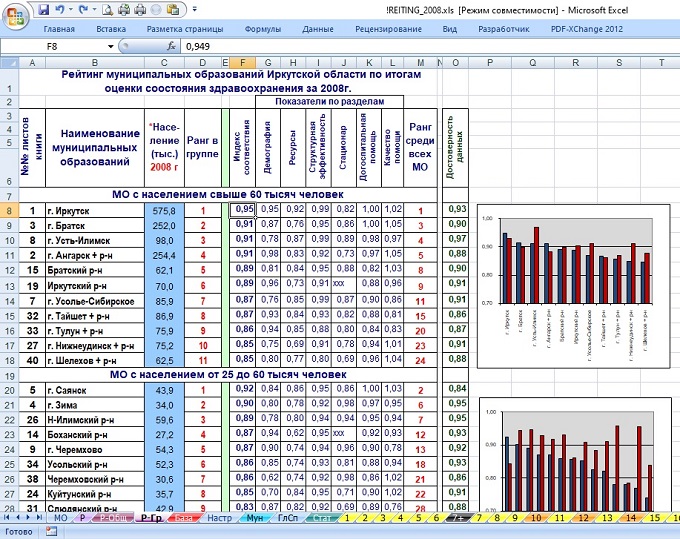This screenshot has height=539, width=680.
Task: Click the lower bar chart
Action: [x=575, y=454]
